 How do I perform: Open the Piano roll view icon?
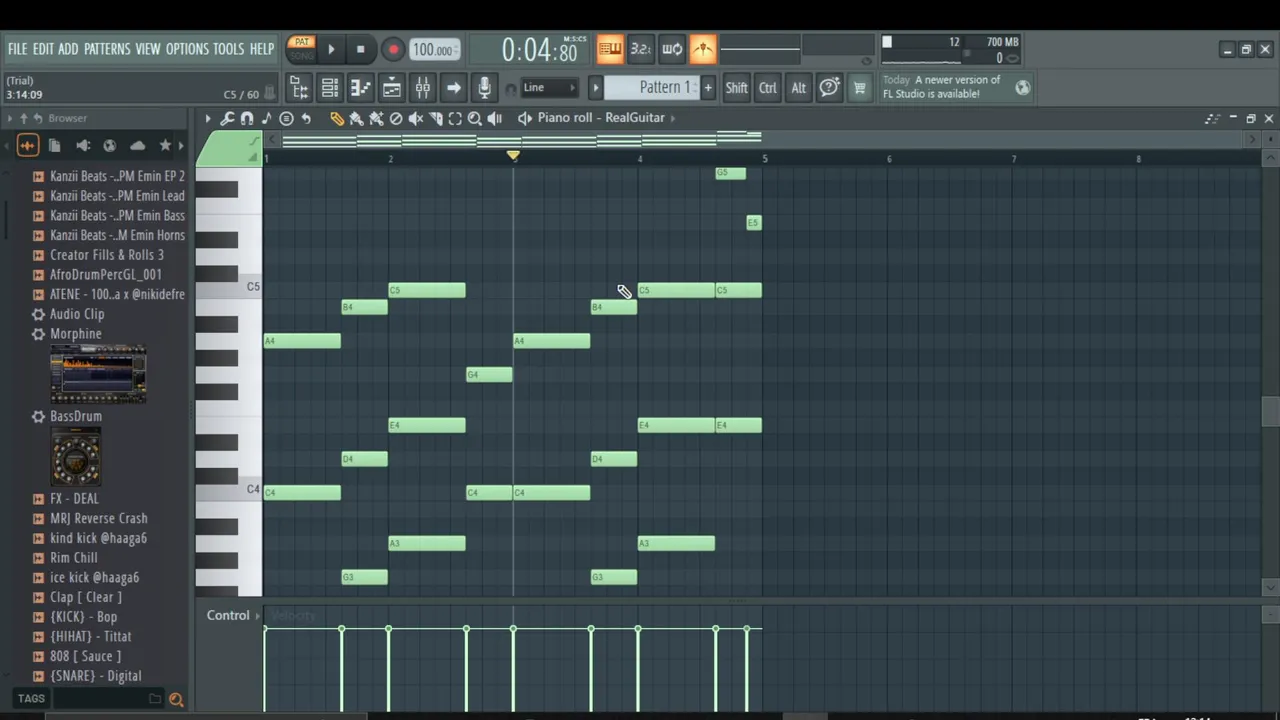pyautogui.click(x=360, y=88)
